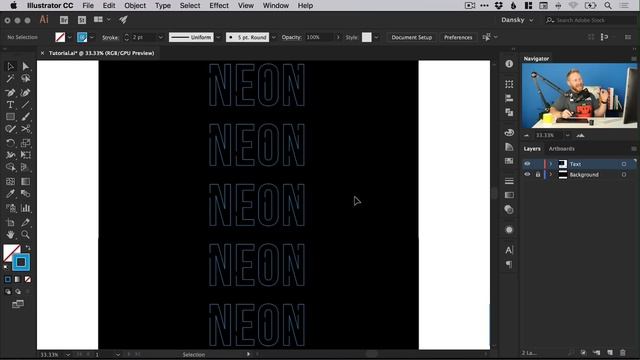This screenshot has height=360, width=640.
Task: Open the Character panel icon
Action: coord(509,250)
